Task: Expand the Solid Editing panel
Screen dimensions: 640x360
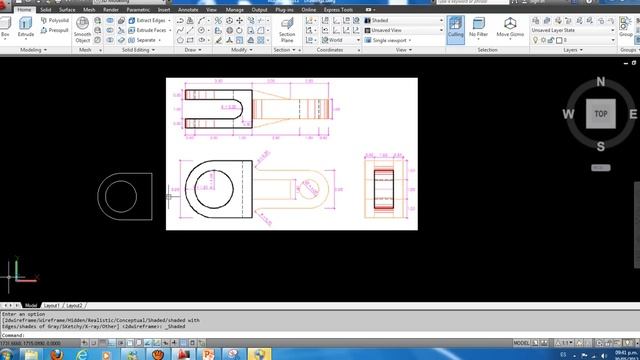Action: click(138, 50)
